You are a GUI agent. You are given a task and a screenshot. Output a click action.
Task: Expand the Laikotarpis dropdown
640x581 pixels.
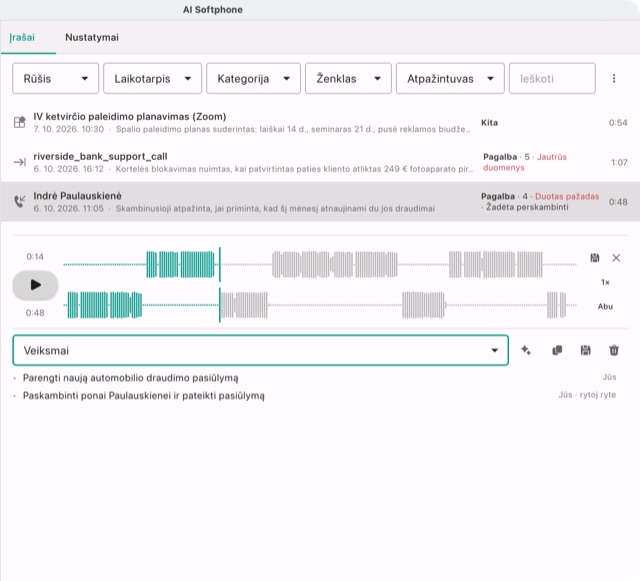tap(152, 78)
